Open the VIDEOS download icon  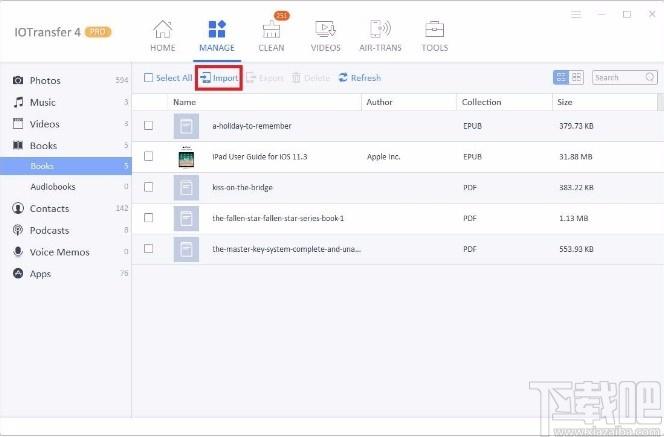[325, 29]
